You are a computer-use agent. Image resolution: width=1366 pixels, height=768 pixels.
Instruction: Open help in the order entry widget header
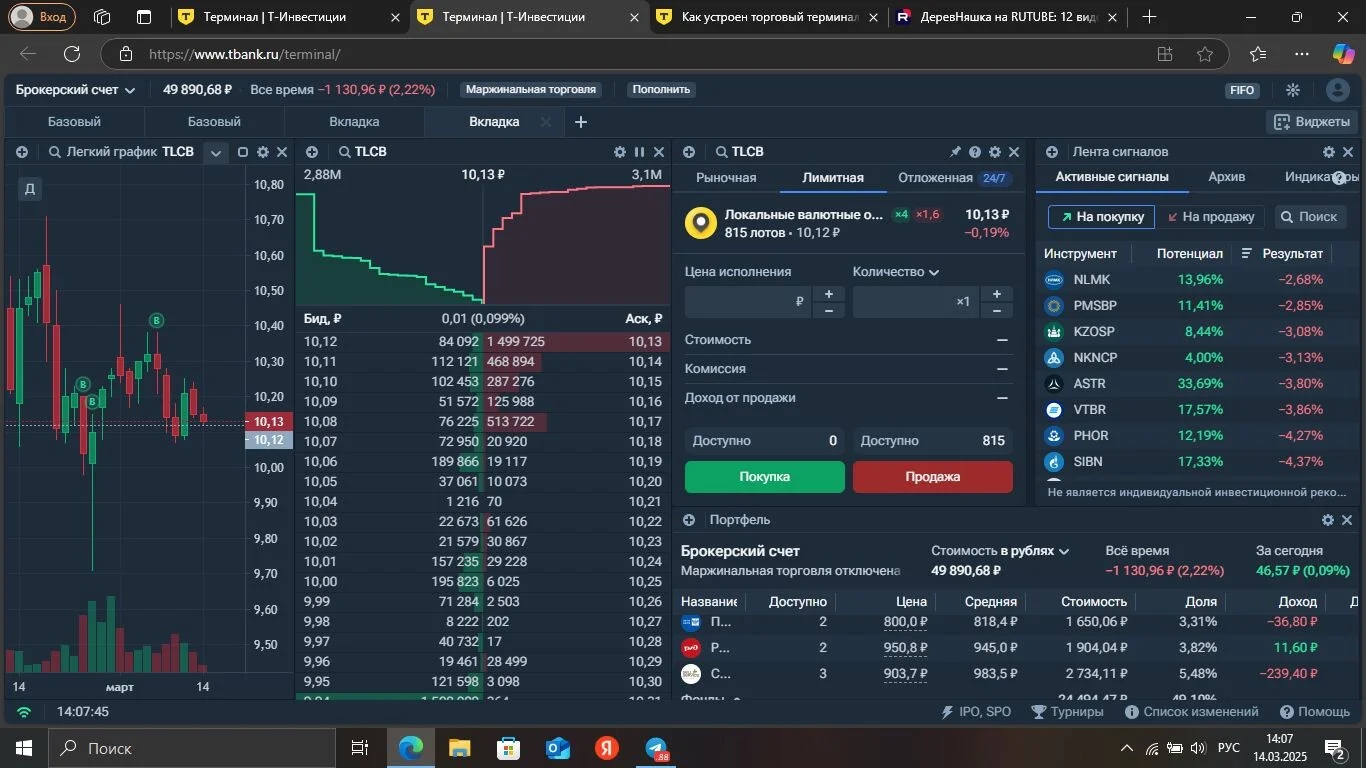point(975,152)
